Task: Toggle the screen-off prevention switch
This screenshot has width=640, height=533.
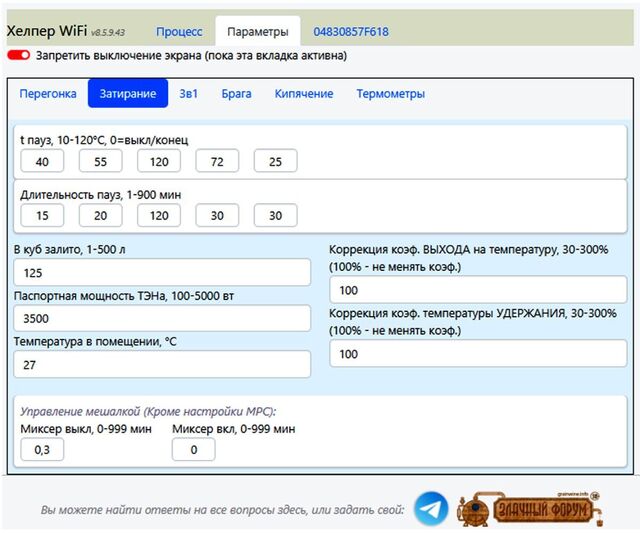Action: tap(19, 56)
